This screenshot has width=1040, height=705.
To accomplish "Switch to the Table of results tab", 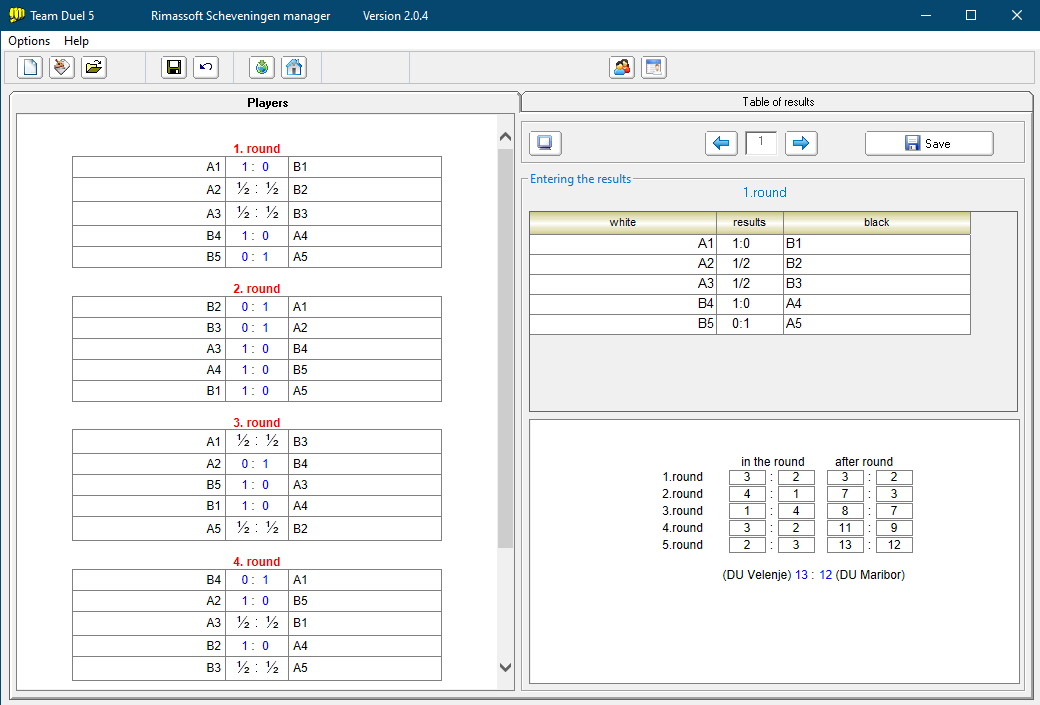I will point(777,102).
